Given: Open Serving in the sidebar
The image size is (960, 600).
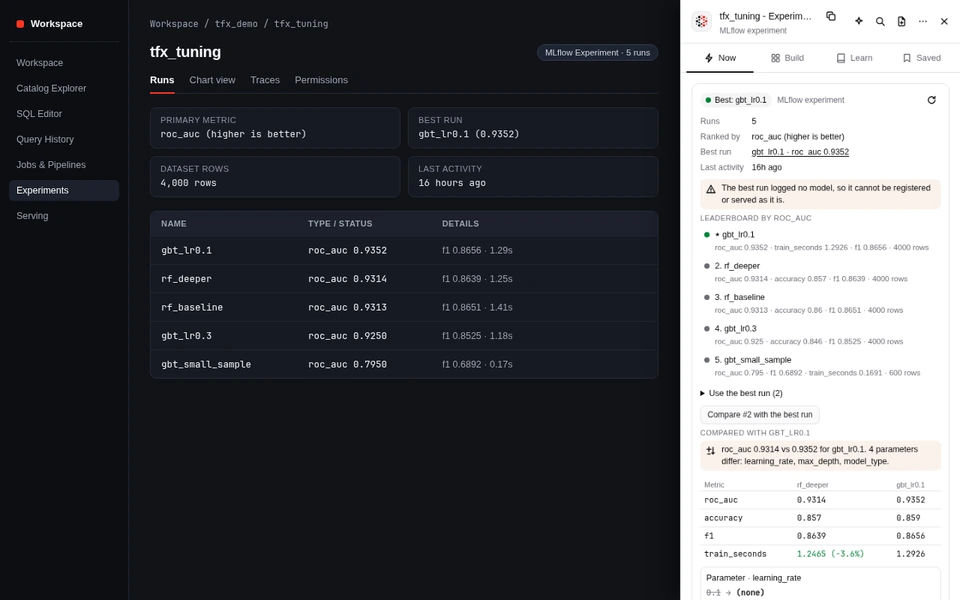Looking at the screenshot, I should click(x=64, y=216).
